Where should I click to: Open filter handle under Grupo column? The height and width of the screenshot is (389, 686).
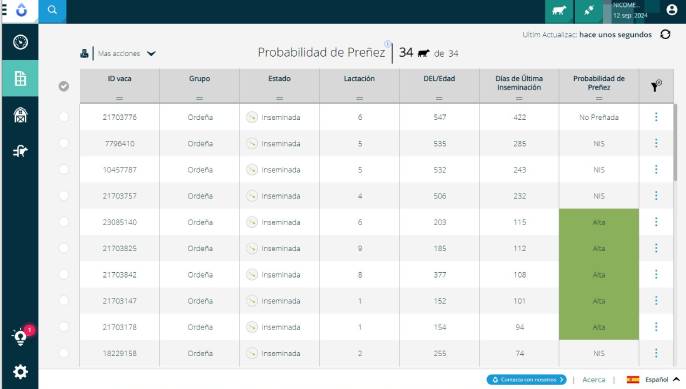[200, 98]
